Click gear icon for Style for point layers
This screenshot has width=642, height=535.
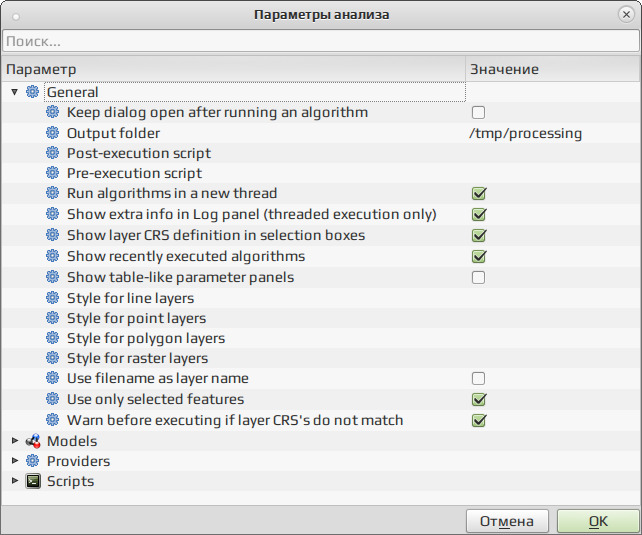(52, 318)
